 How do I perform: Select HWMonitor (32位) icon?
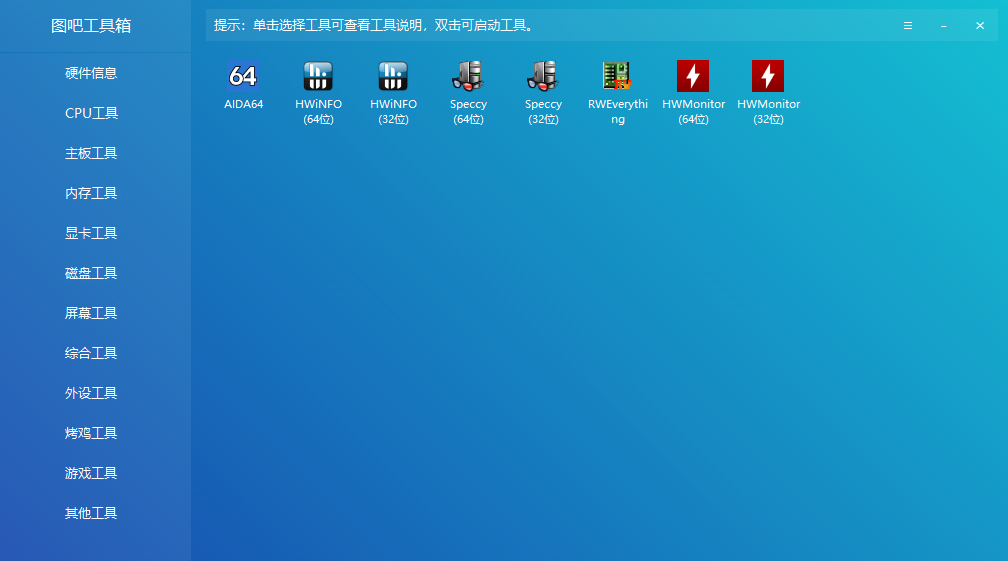point(768,76)
